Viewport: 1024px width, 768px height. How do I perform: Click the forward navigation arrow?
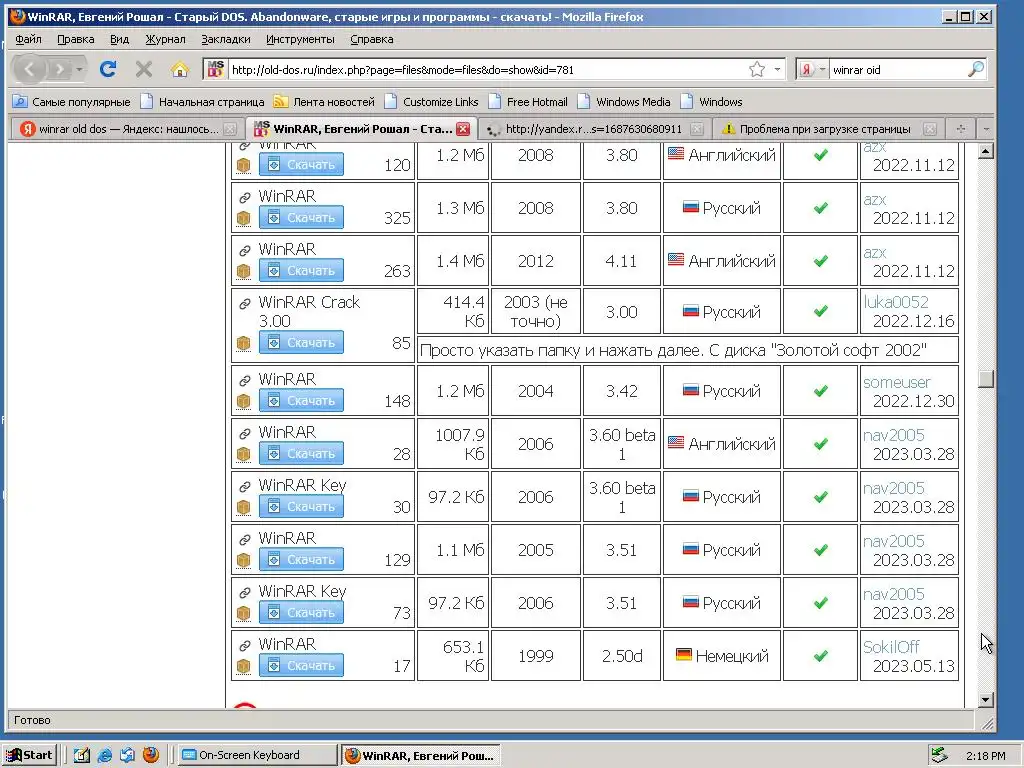(x=59, y=69)
